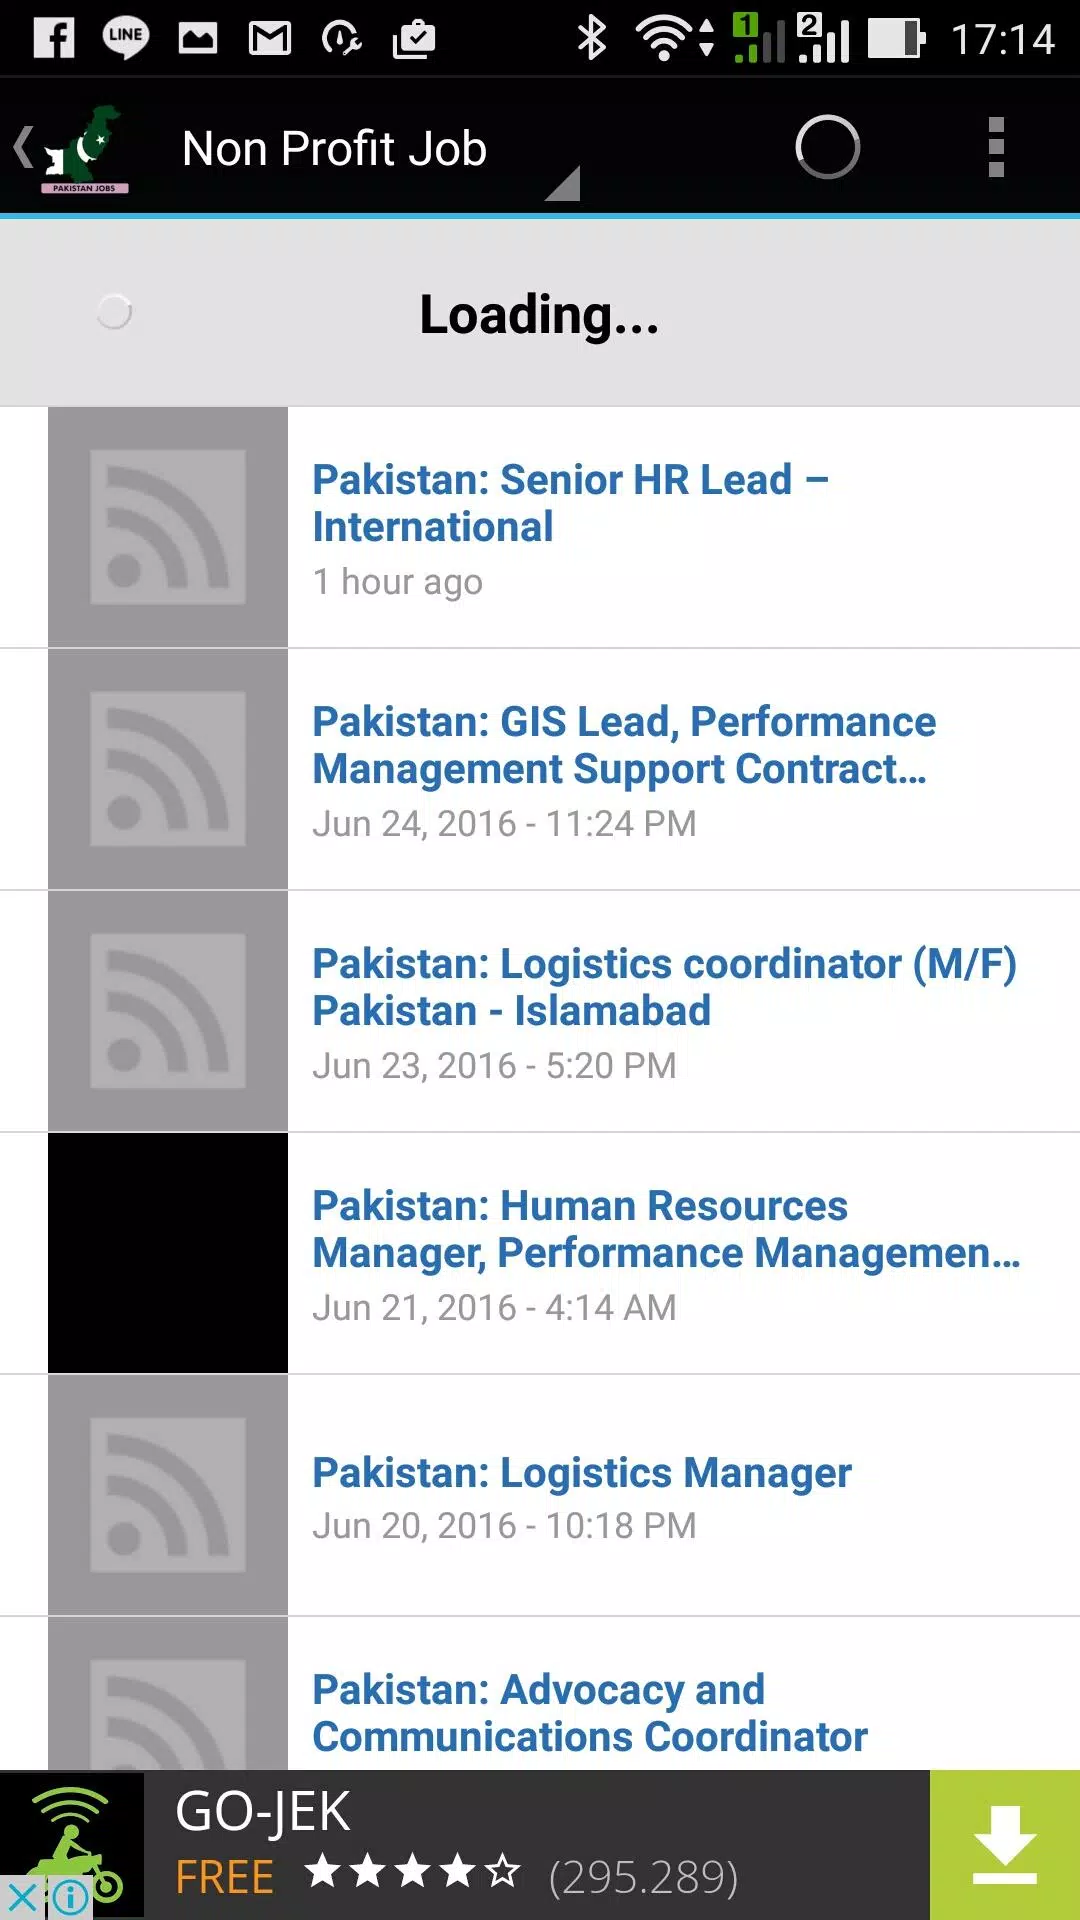Tap the Pakistan Jobs app logo
Screen dimensions: 1080x1920
click(x=85, y=148)
